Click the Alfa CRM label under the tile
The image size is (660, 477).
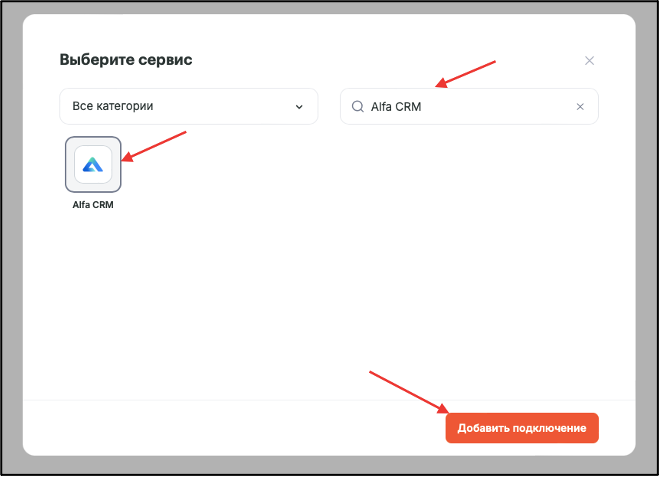[x=93, y=205]
